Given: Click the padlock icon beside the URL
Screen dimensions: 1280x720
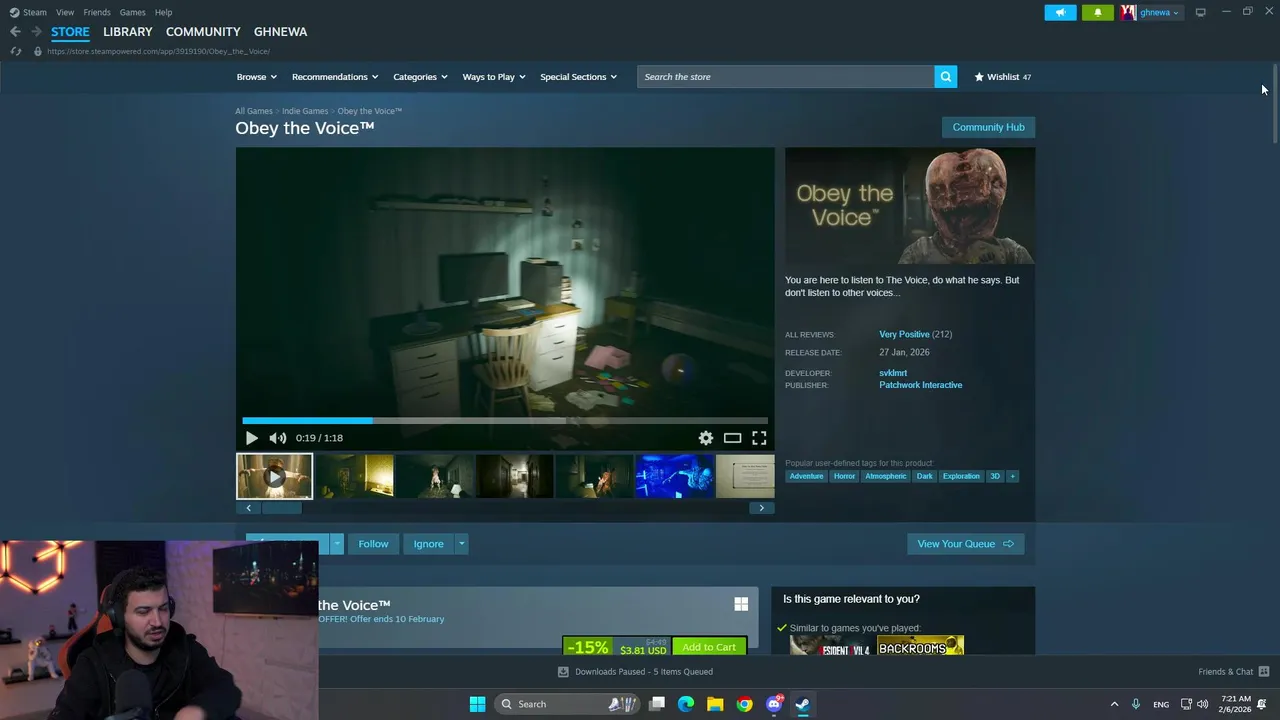Looking at the screenshot, I should point(37,51).
